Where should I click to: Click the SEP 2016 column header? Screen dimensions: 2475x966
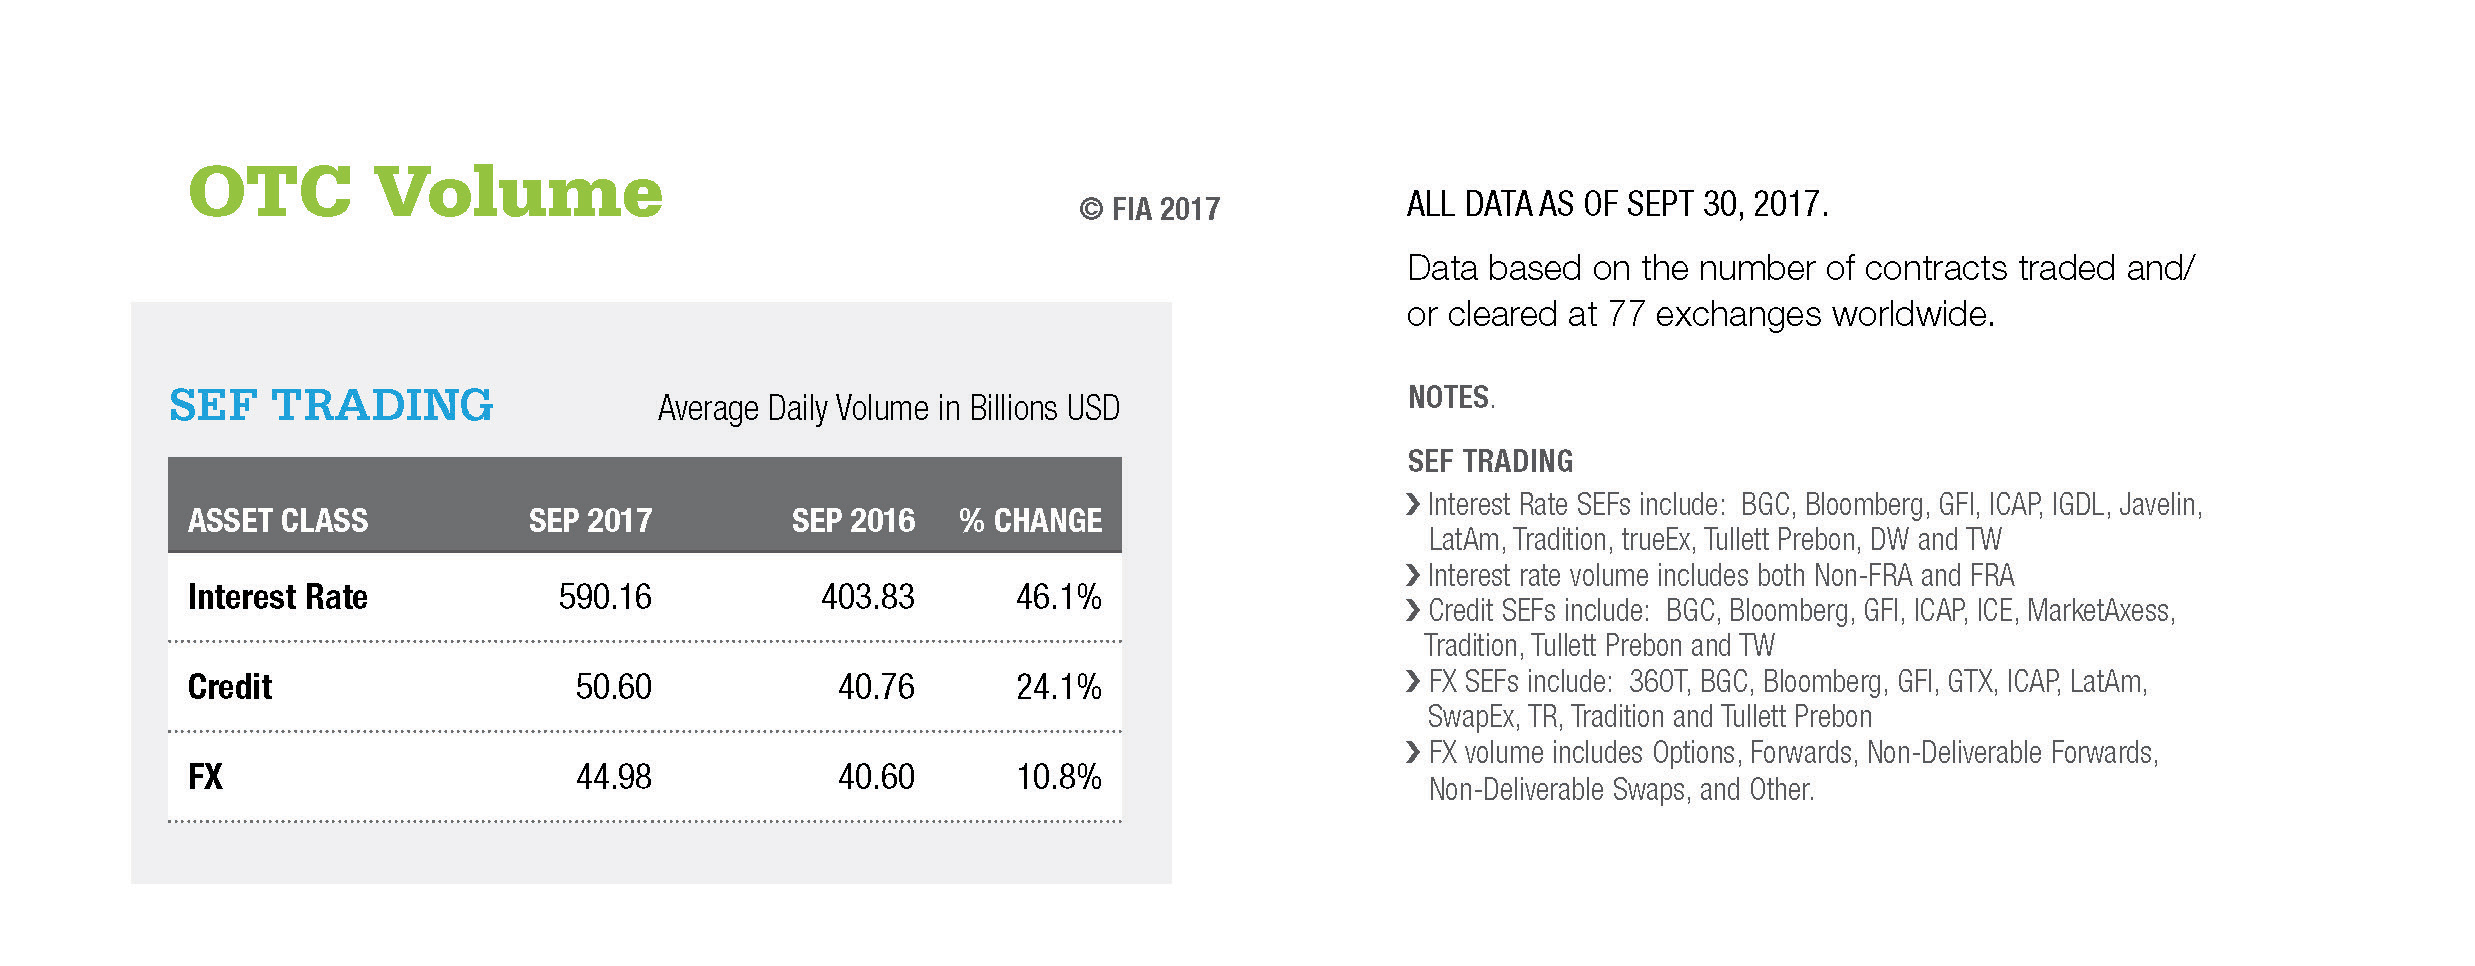coord(853,521)
